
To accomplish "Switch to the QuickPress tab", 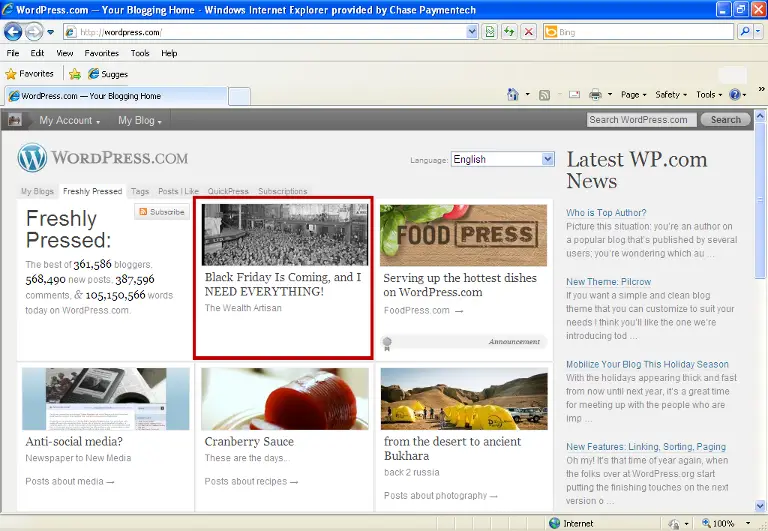I will [x=228, y=191].
